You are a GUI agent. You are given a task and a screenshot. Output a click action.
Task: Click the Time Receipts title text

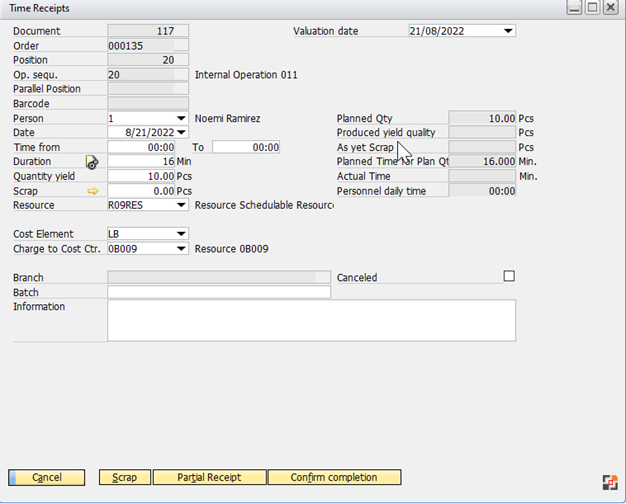tap(39, 8)
